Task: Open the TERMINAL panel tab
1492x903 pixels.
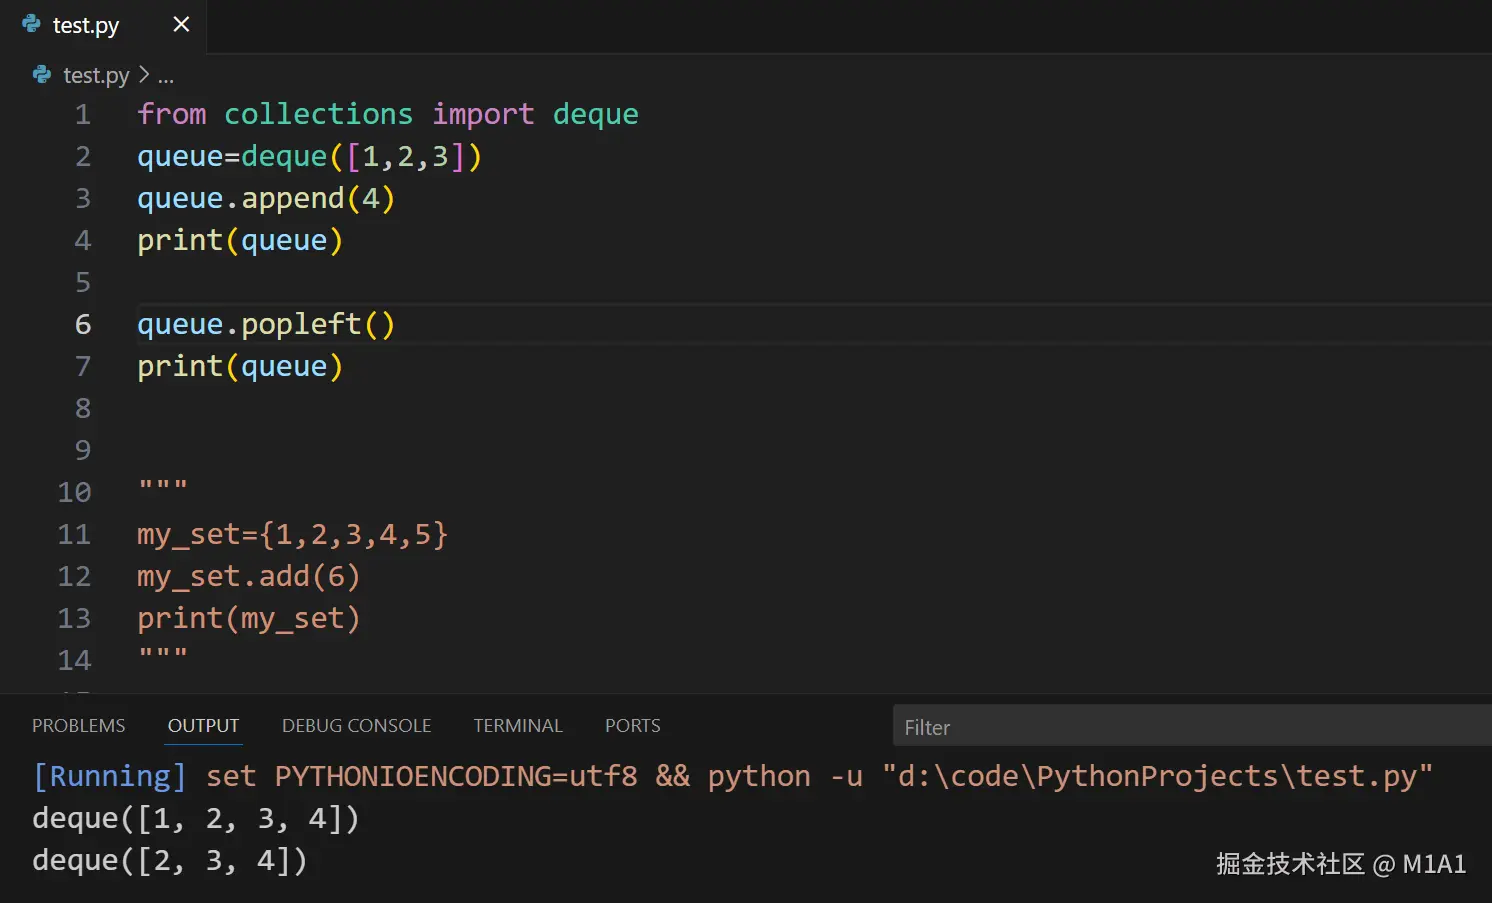Action: pos(518,726)
